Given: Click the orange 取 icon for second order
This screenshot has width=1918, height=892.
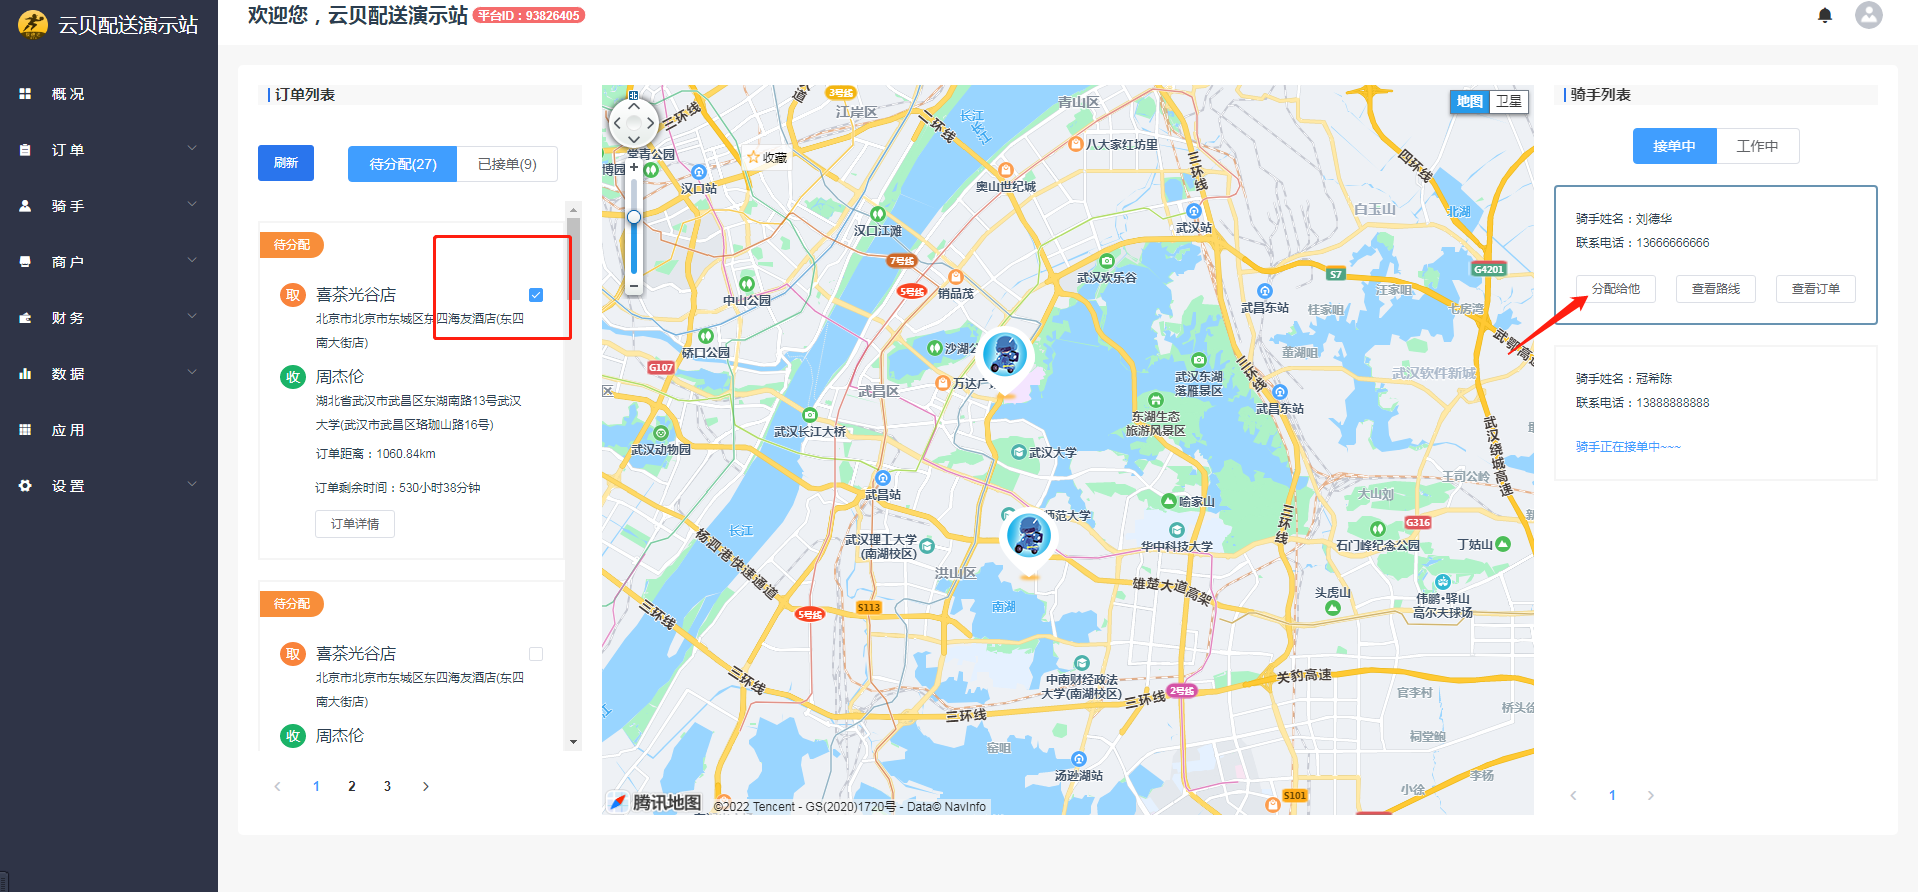Looking at the screenshot, I should tap(293, 654).
